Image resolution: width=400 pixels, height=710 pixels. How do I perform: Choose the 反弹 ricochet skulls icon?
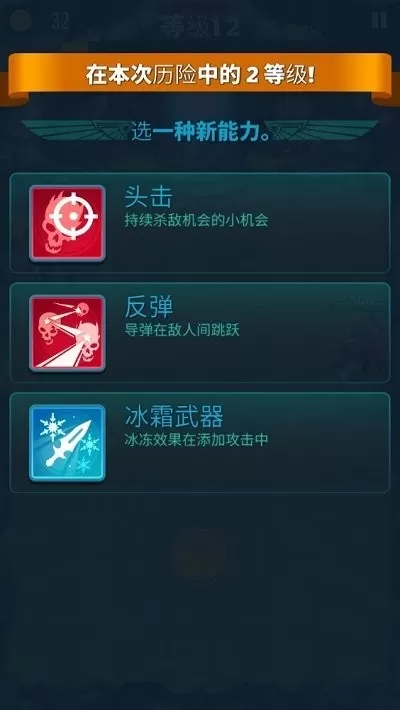coord(67,333)
